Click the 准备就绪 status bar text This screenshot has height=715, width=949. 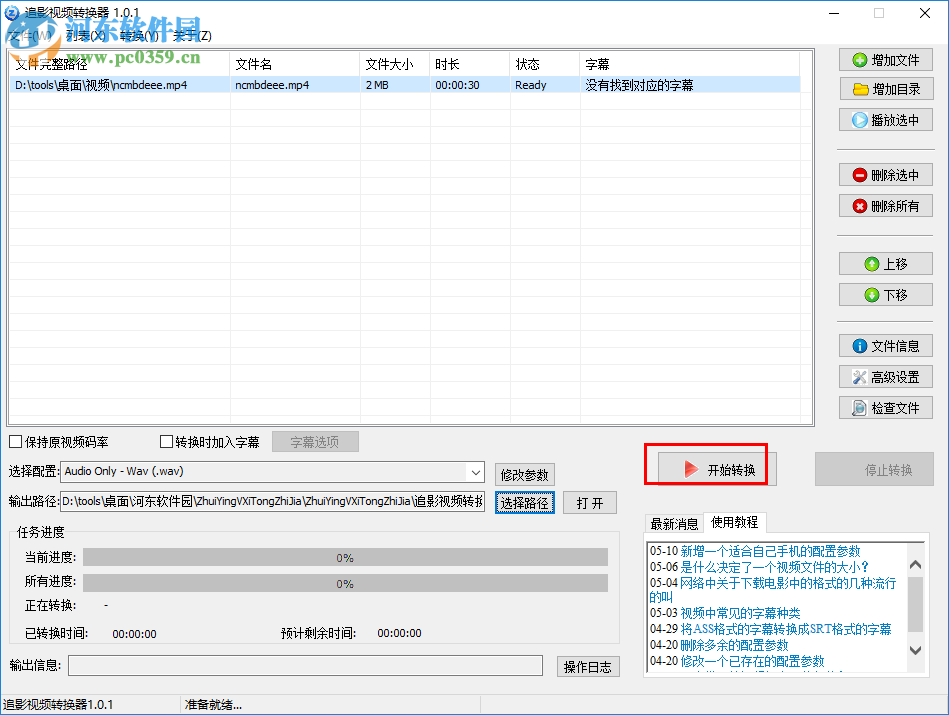(x=213, y=705)
